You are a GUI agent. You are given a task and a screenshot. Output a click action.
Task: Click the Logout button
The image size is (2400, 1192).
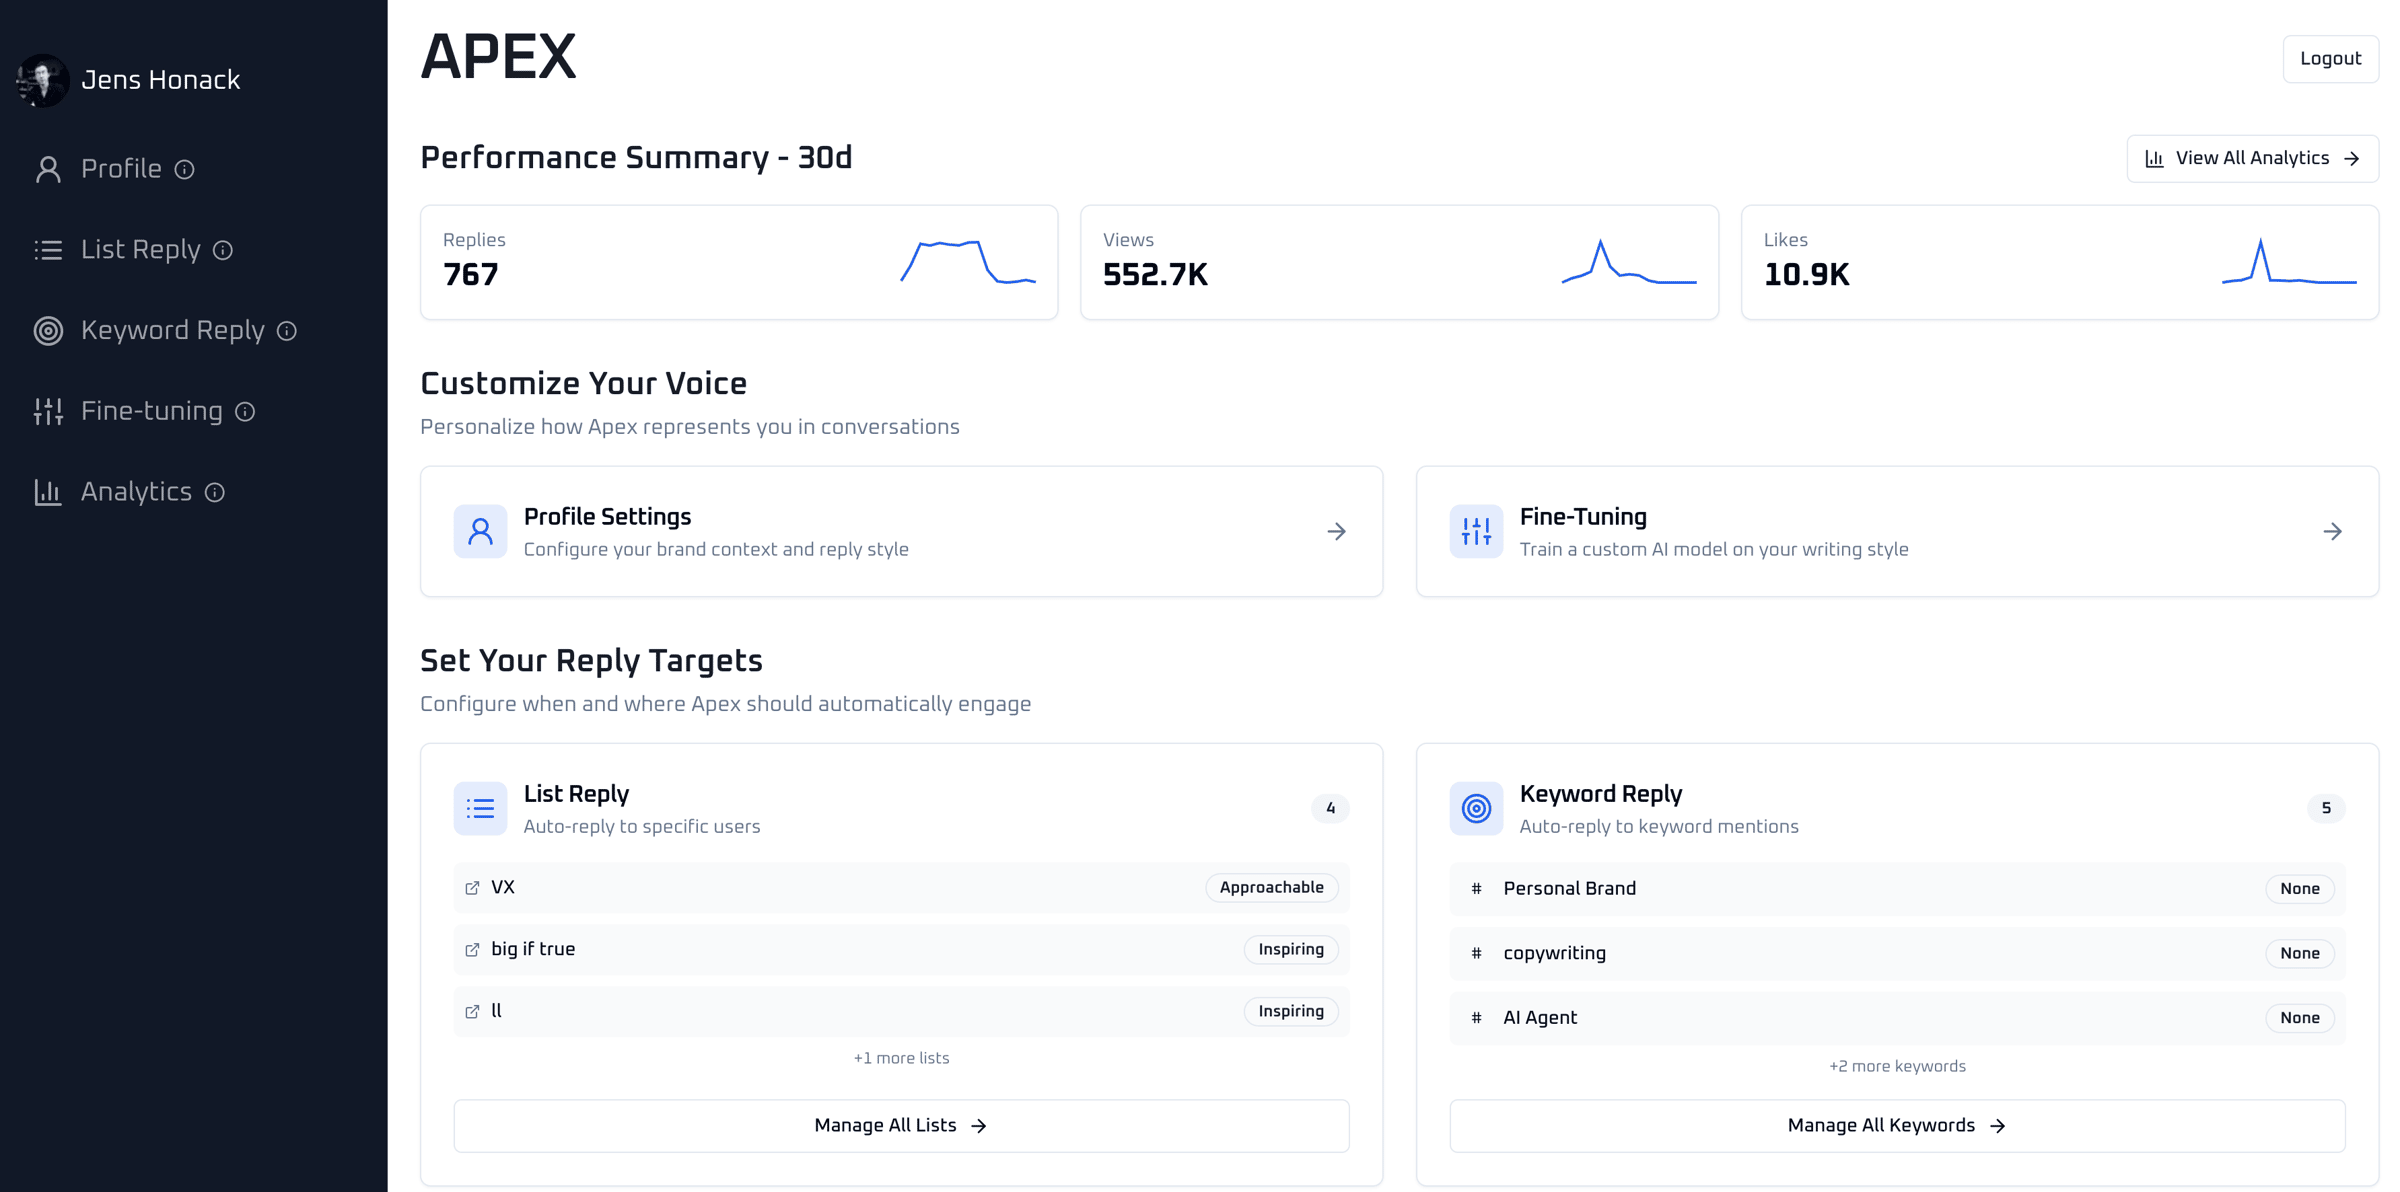[x=2330, y=59]
